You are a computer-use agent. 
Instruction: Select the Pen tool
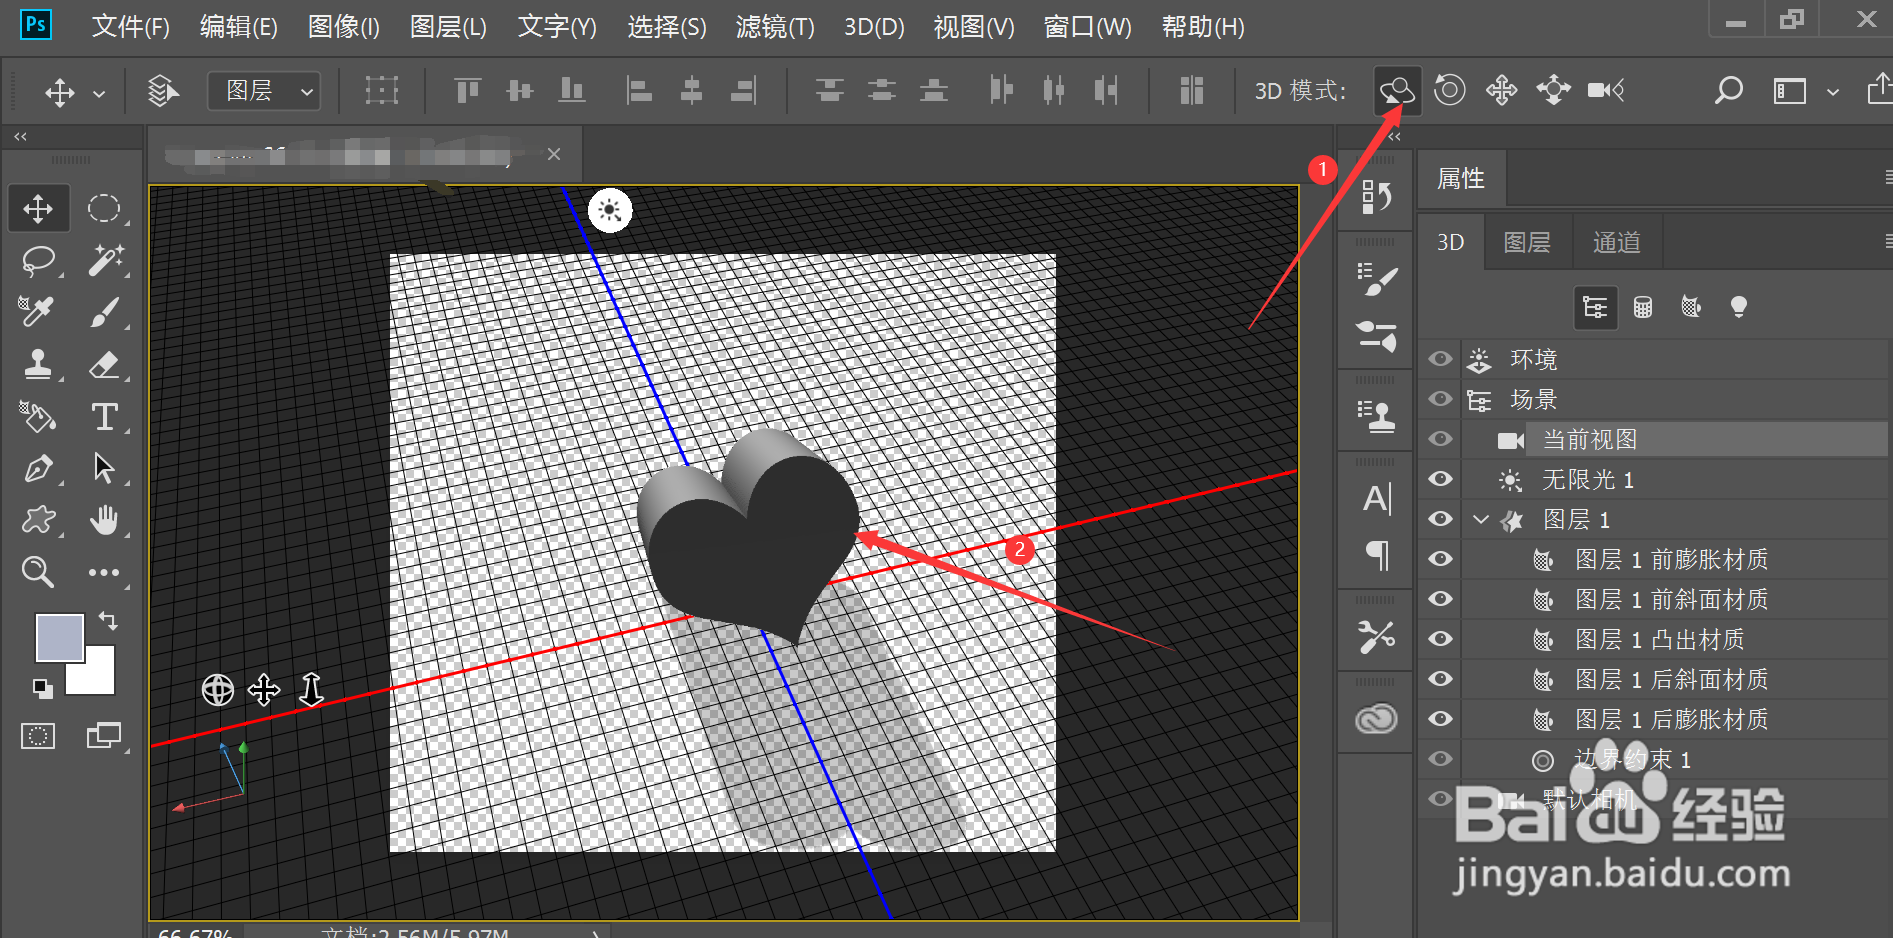tap(39, 468)
